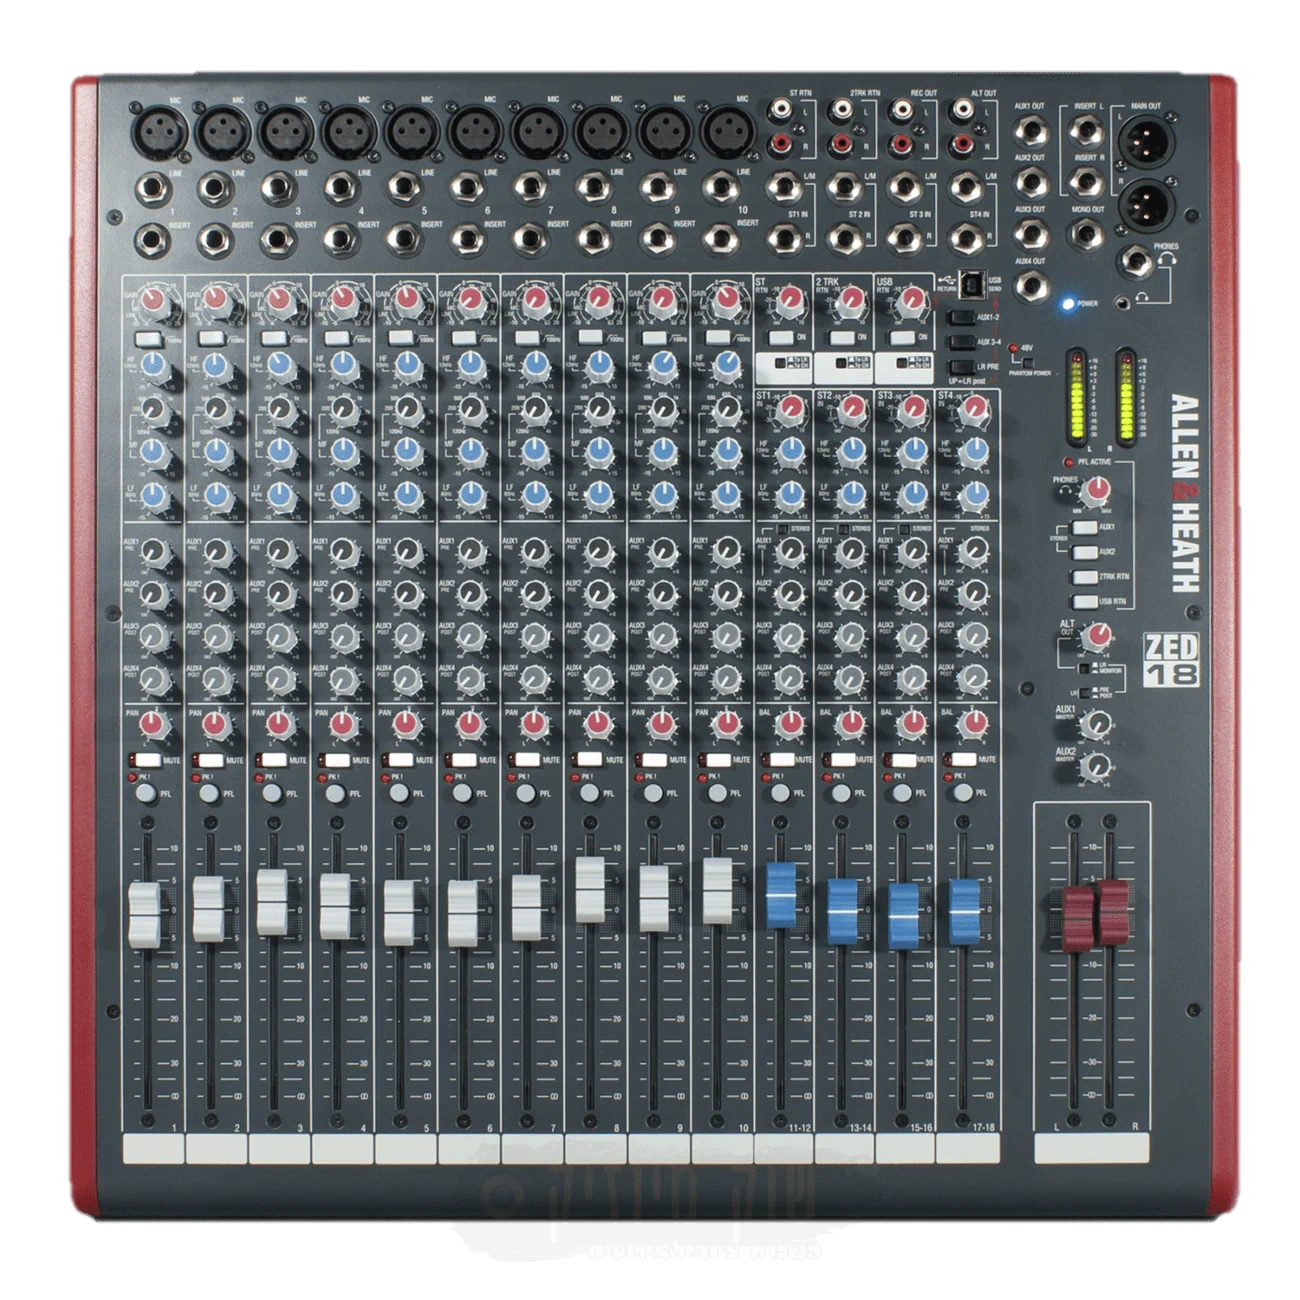Click channel 1 fader cap
The width and height of the screenshot is (1300, 1300).
(145, 914)
